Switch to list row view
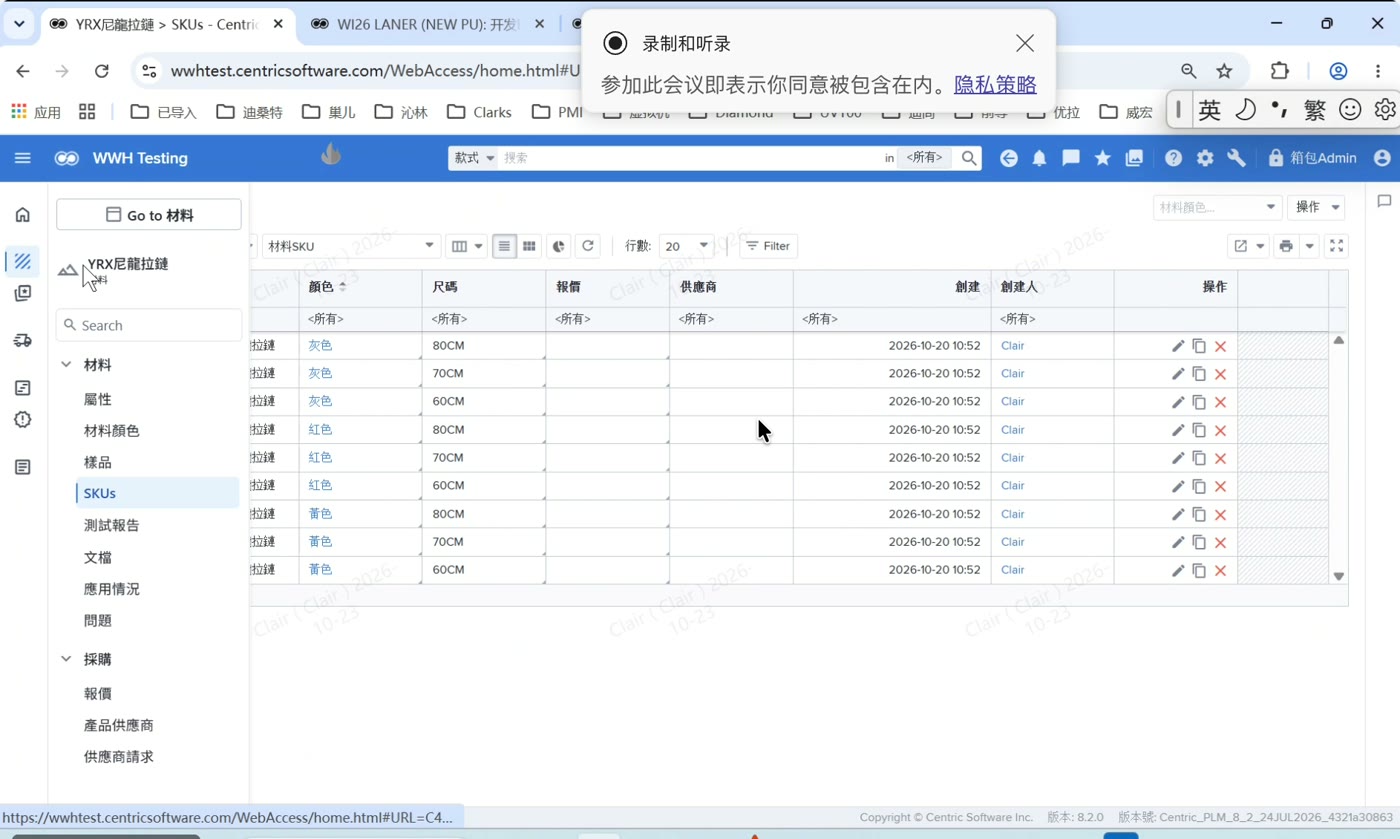 [504, 246]
